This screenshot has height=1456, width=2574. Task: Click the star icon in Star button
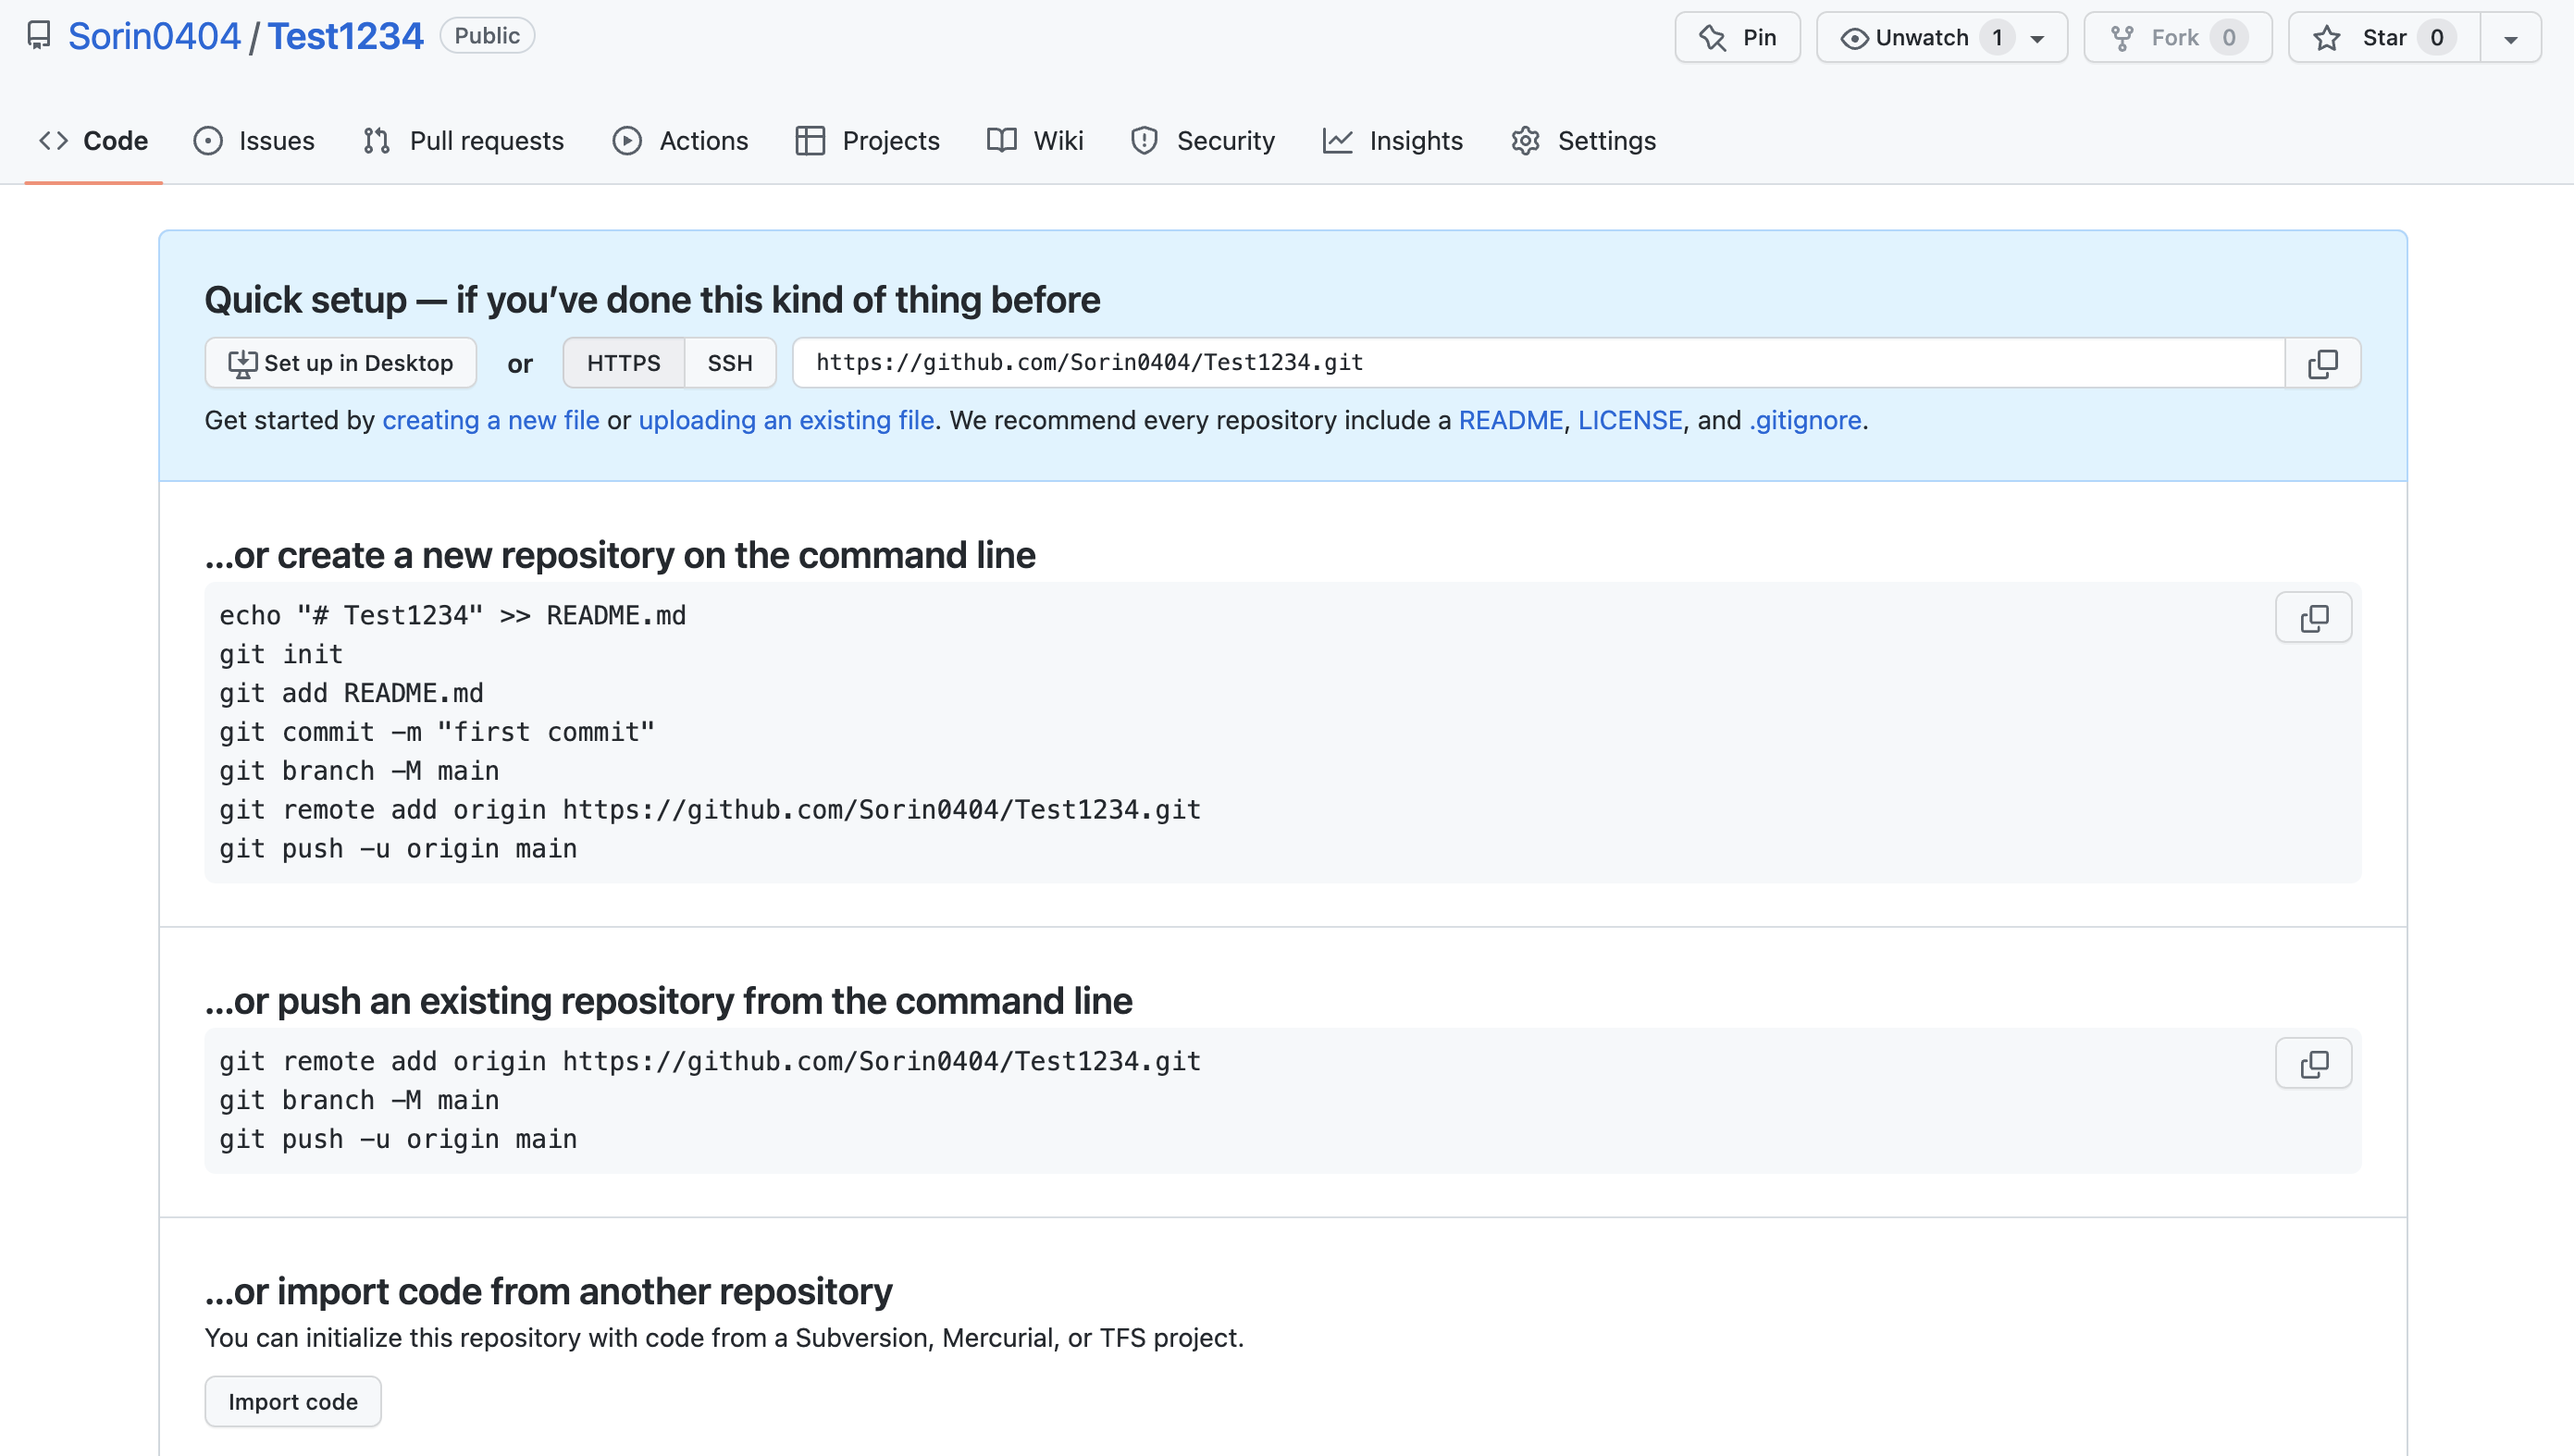(x=2327, y=38)
